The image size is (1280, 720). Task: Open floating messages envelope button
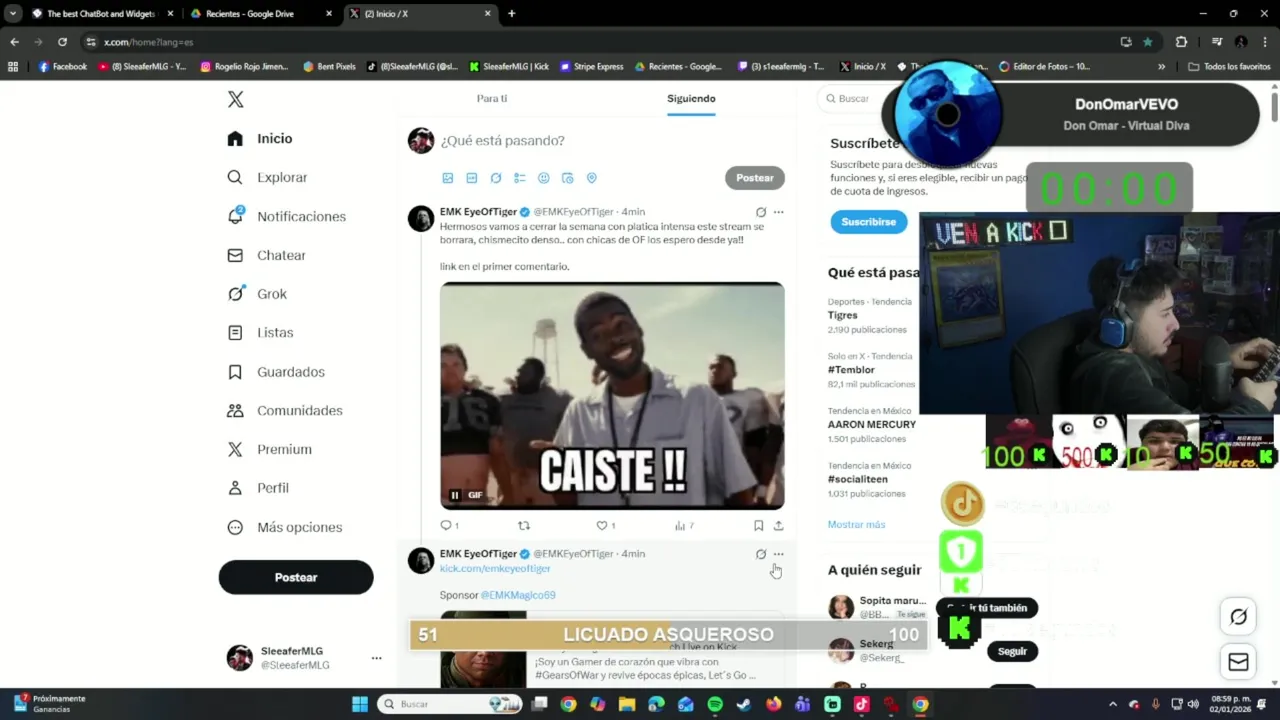tap(1238, 662)
